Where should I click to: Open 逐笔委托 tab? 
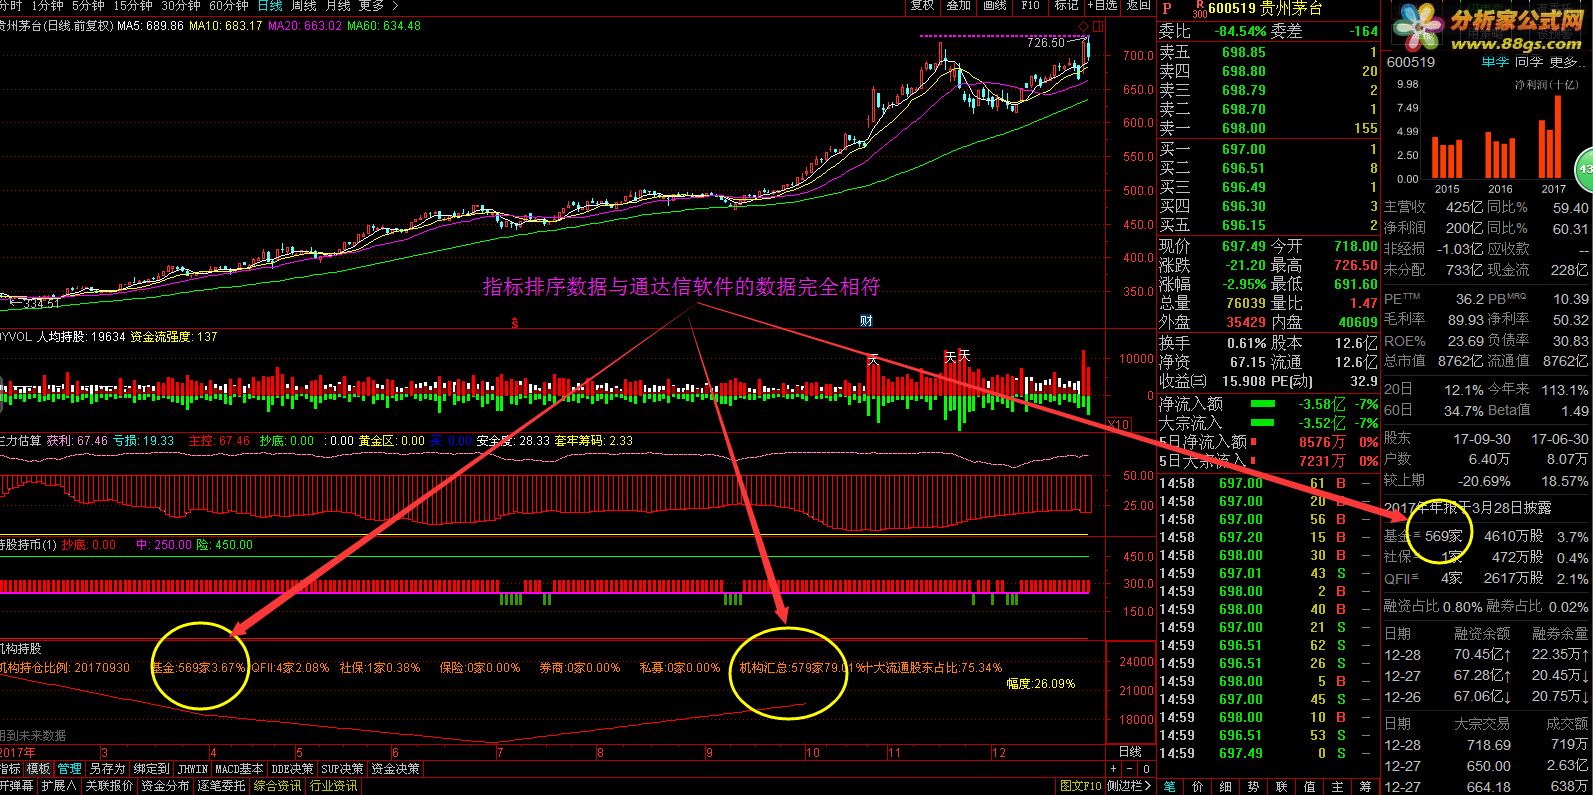point(221,786)
